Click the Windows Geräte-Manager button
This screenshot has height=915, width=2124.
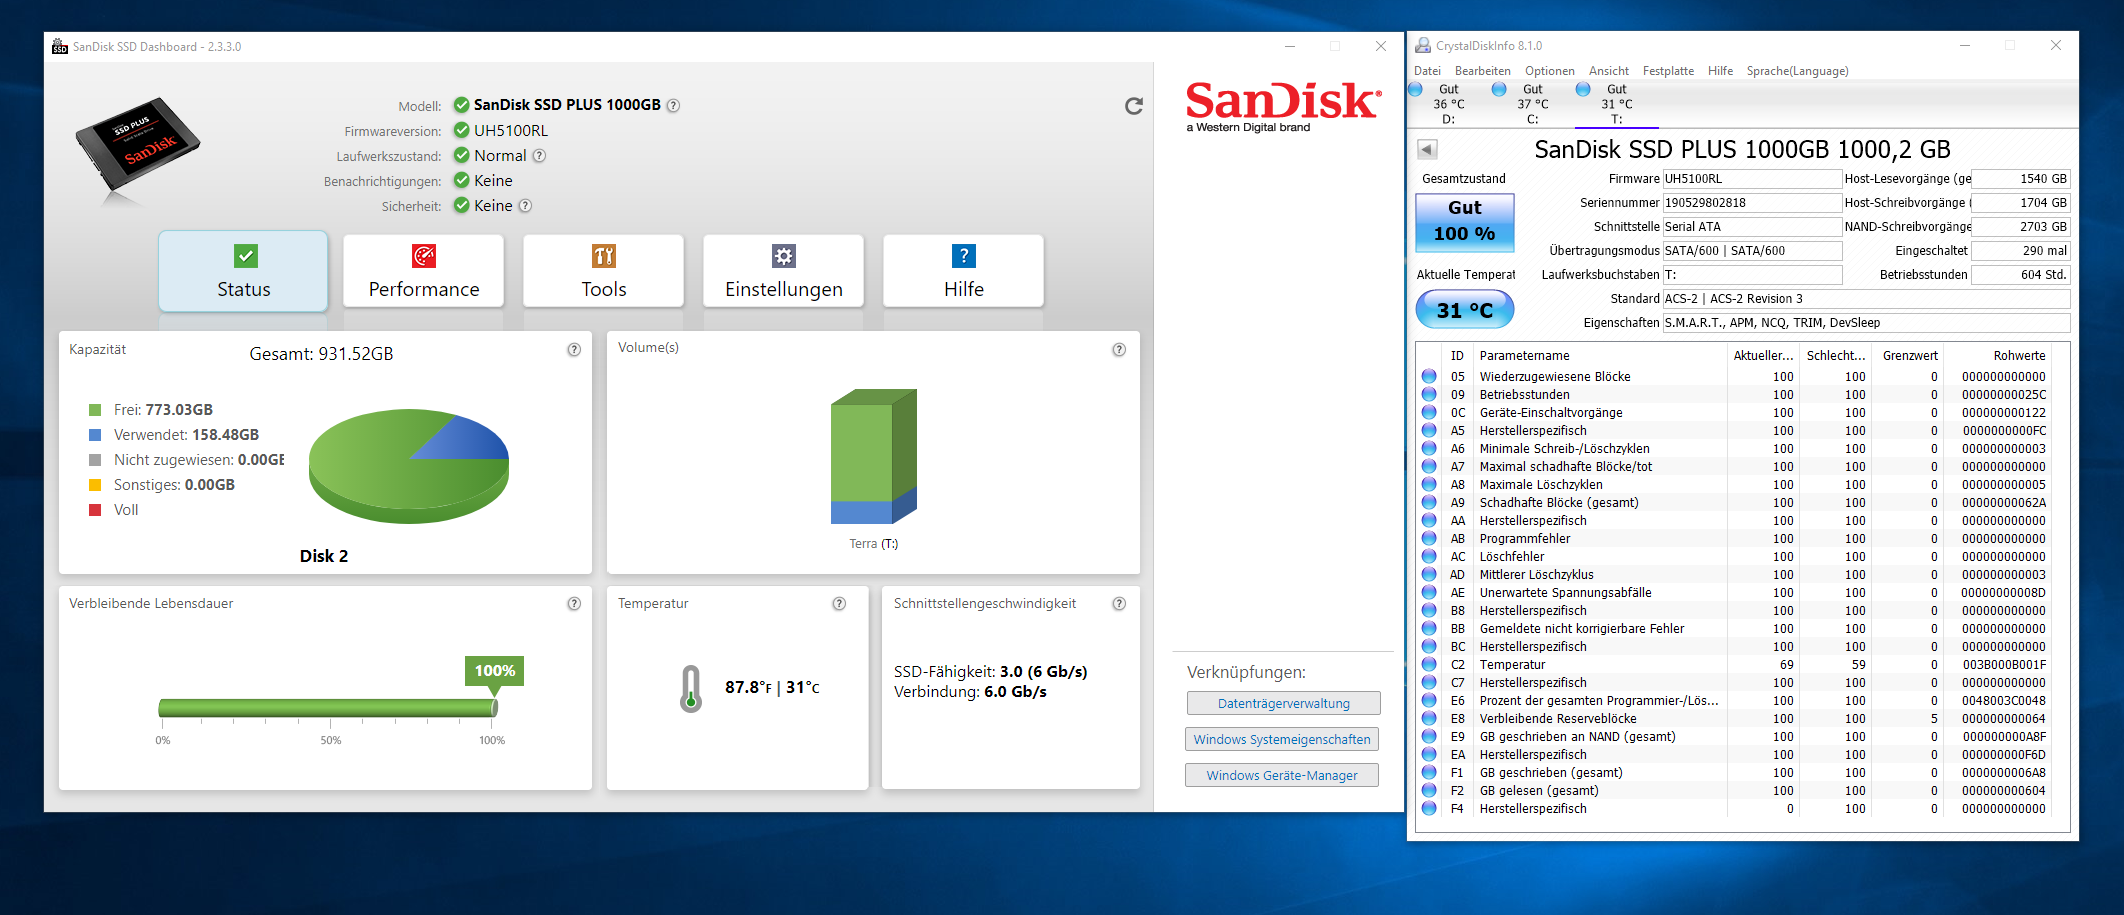click(1281, 775)
